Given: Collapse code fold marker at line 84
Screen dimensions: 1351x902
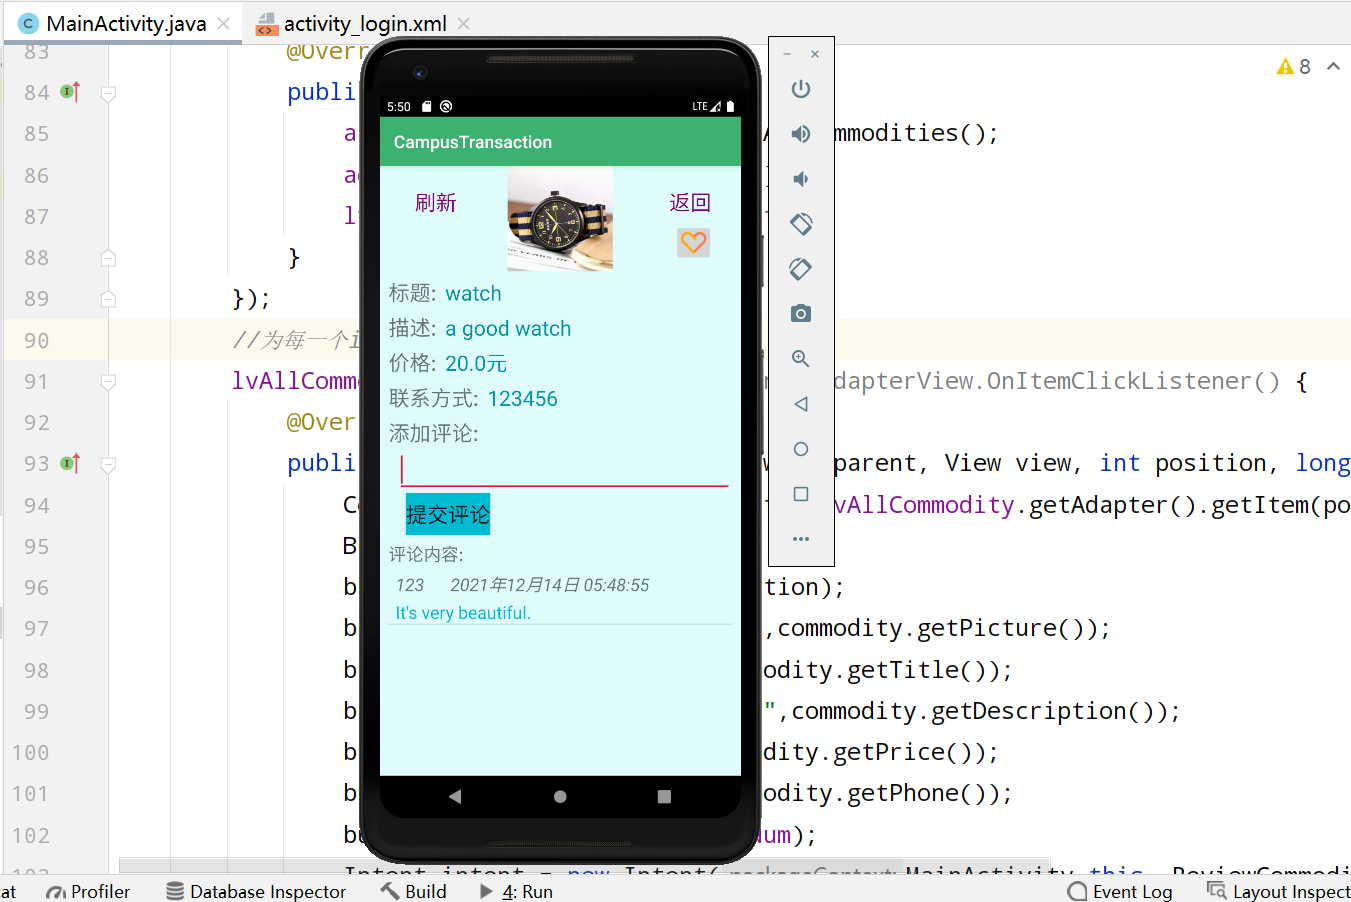Looking at the screenshot, I should point(108,93).
